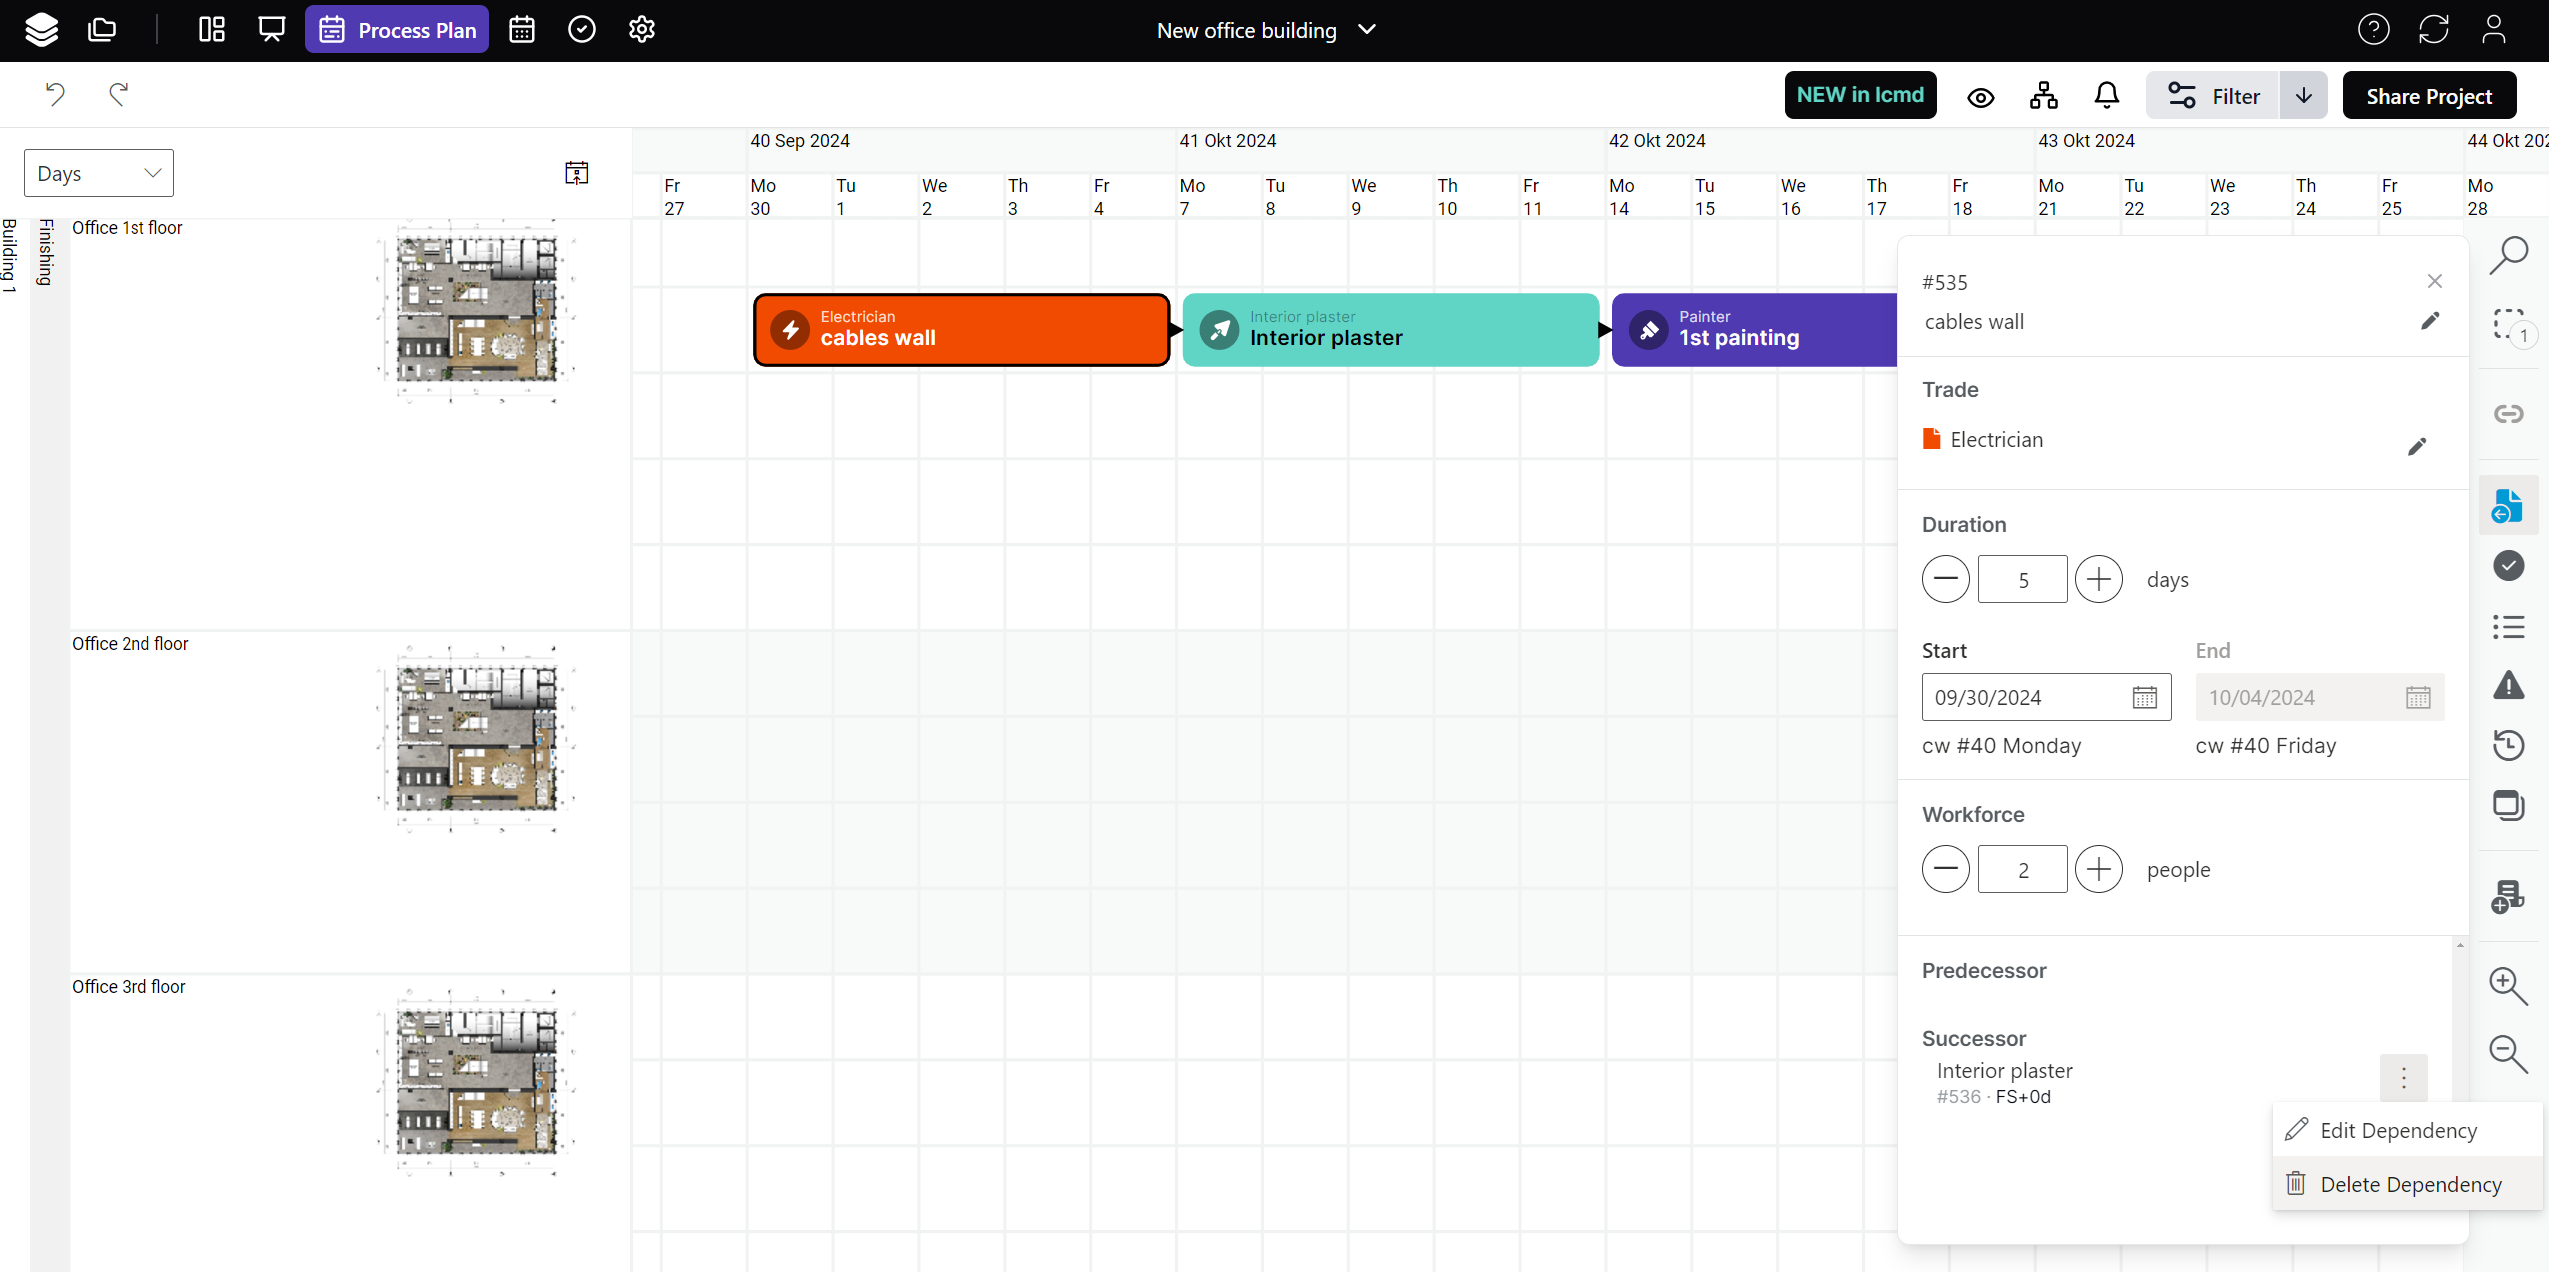
Task: Click the NEW in lcmd button
Action: [1859, 95]
